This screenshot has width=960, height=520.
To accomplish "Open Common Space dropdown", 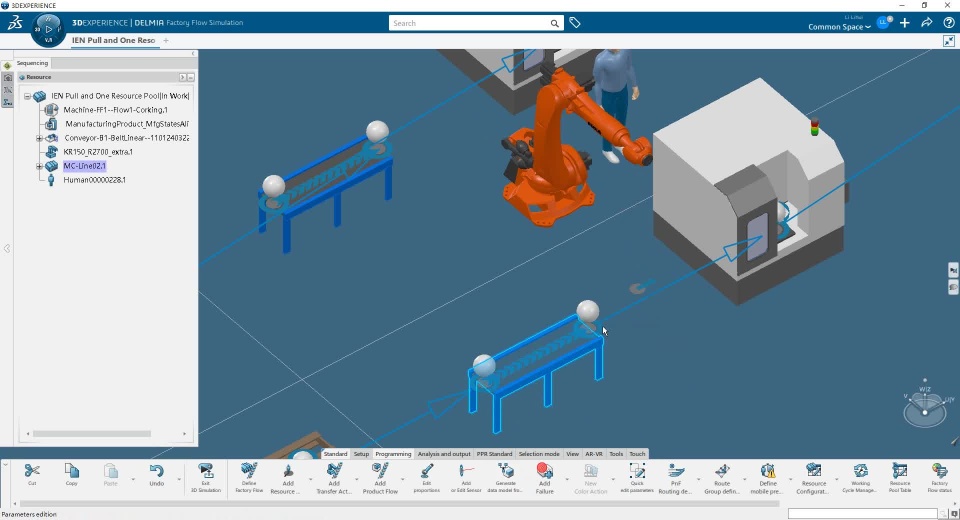I will 839,27.
